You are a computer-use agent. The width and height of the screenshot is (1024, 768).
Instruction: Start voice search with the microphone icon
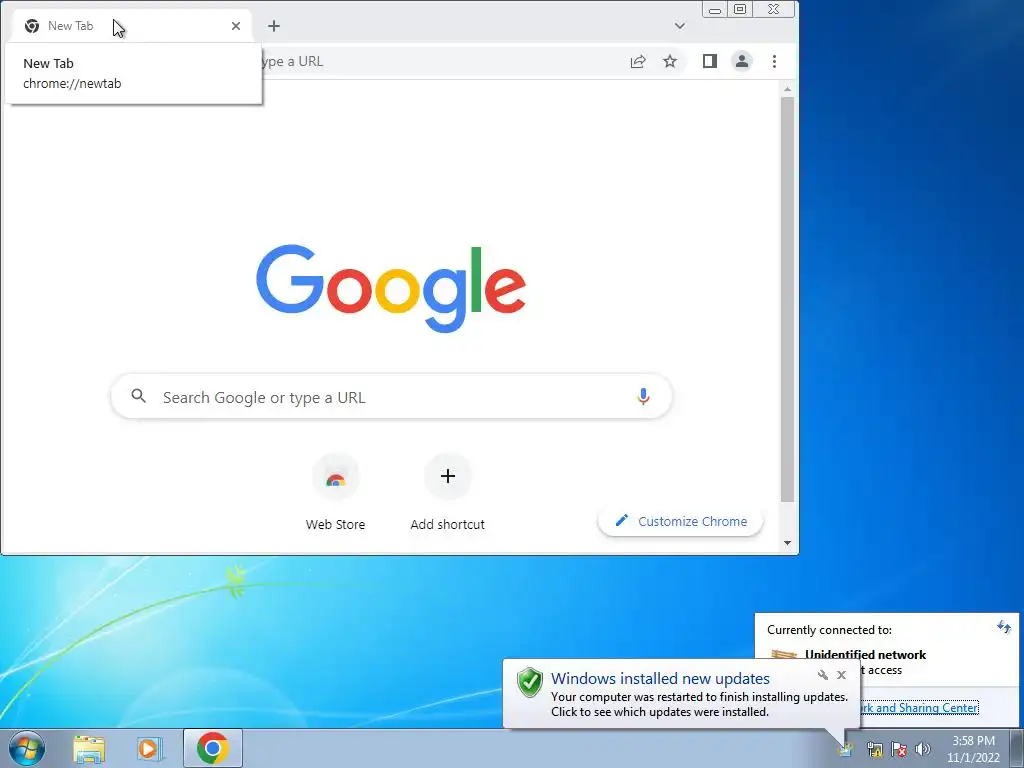click(643, 396)
